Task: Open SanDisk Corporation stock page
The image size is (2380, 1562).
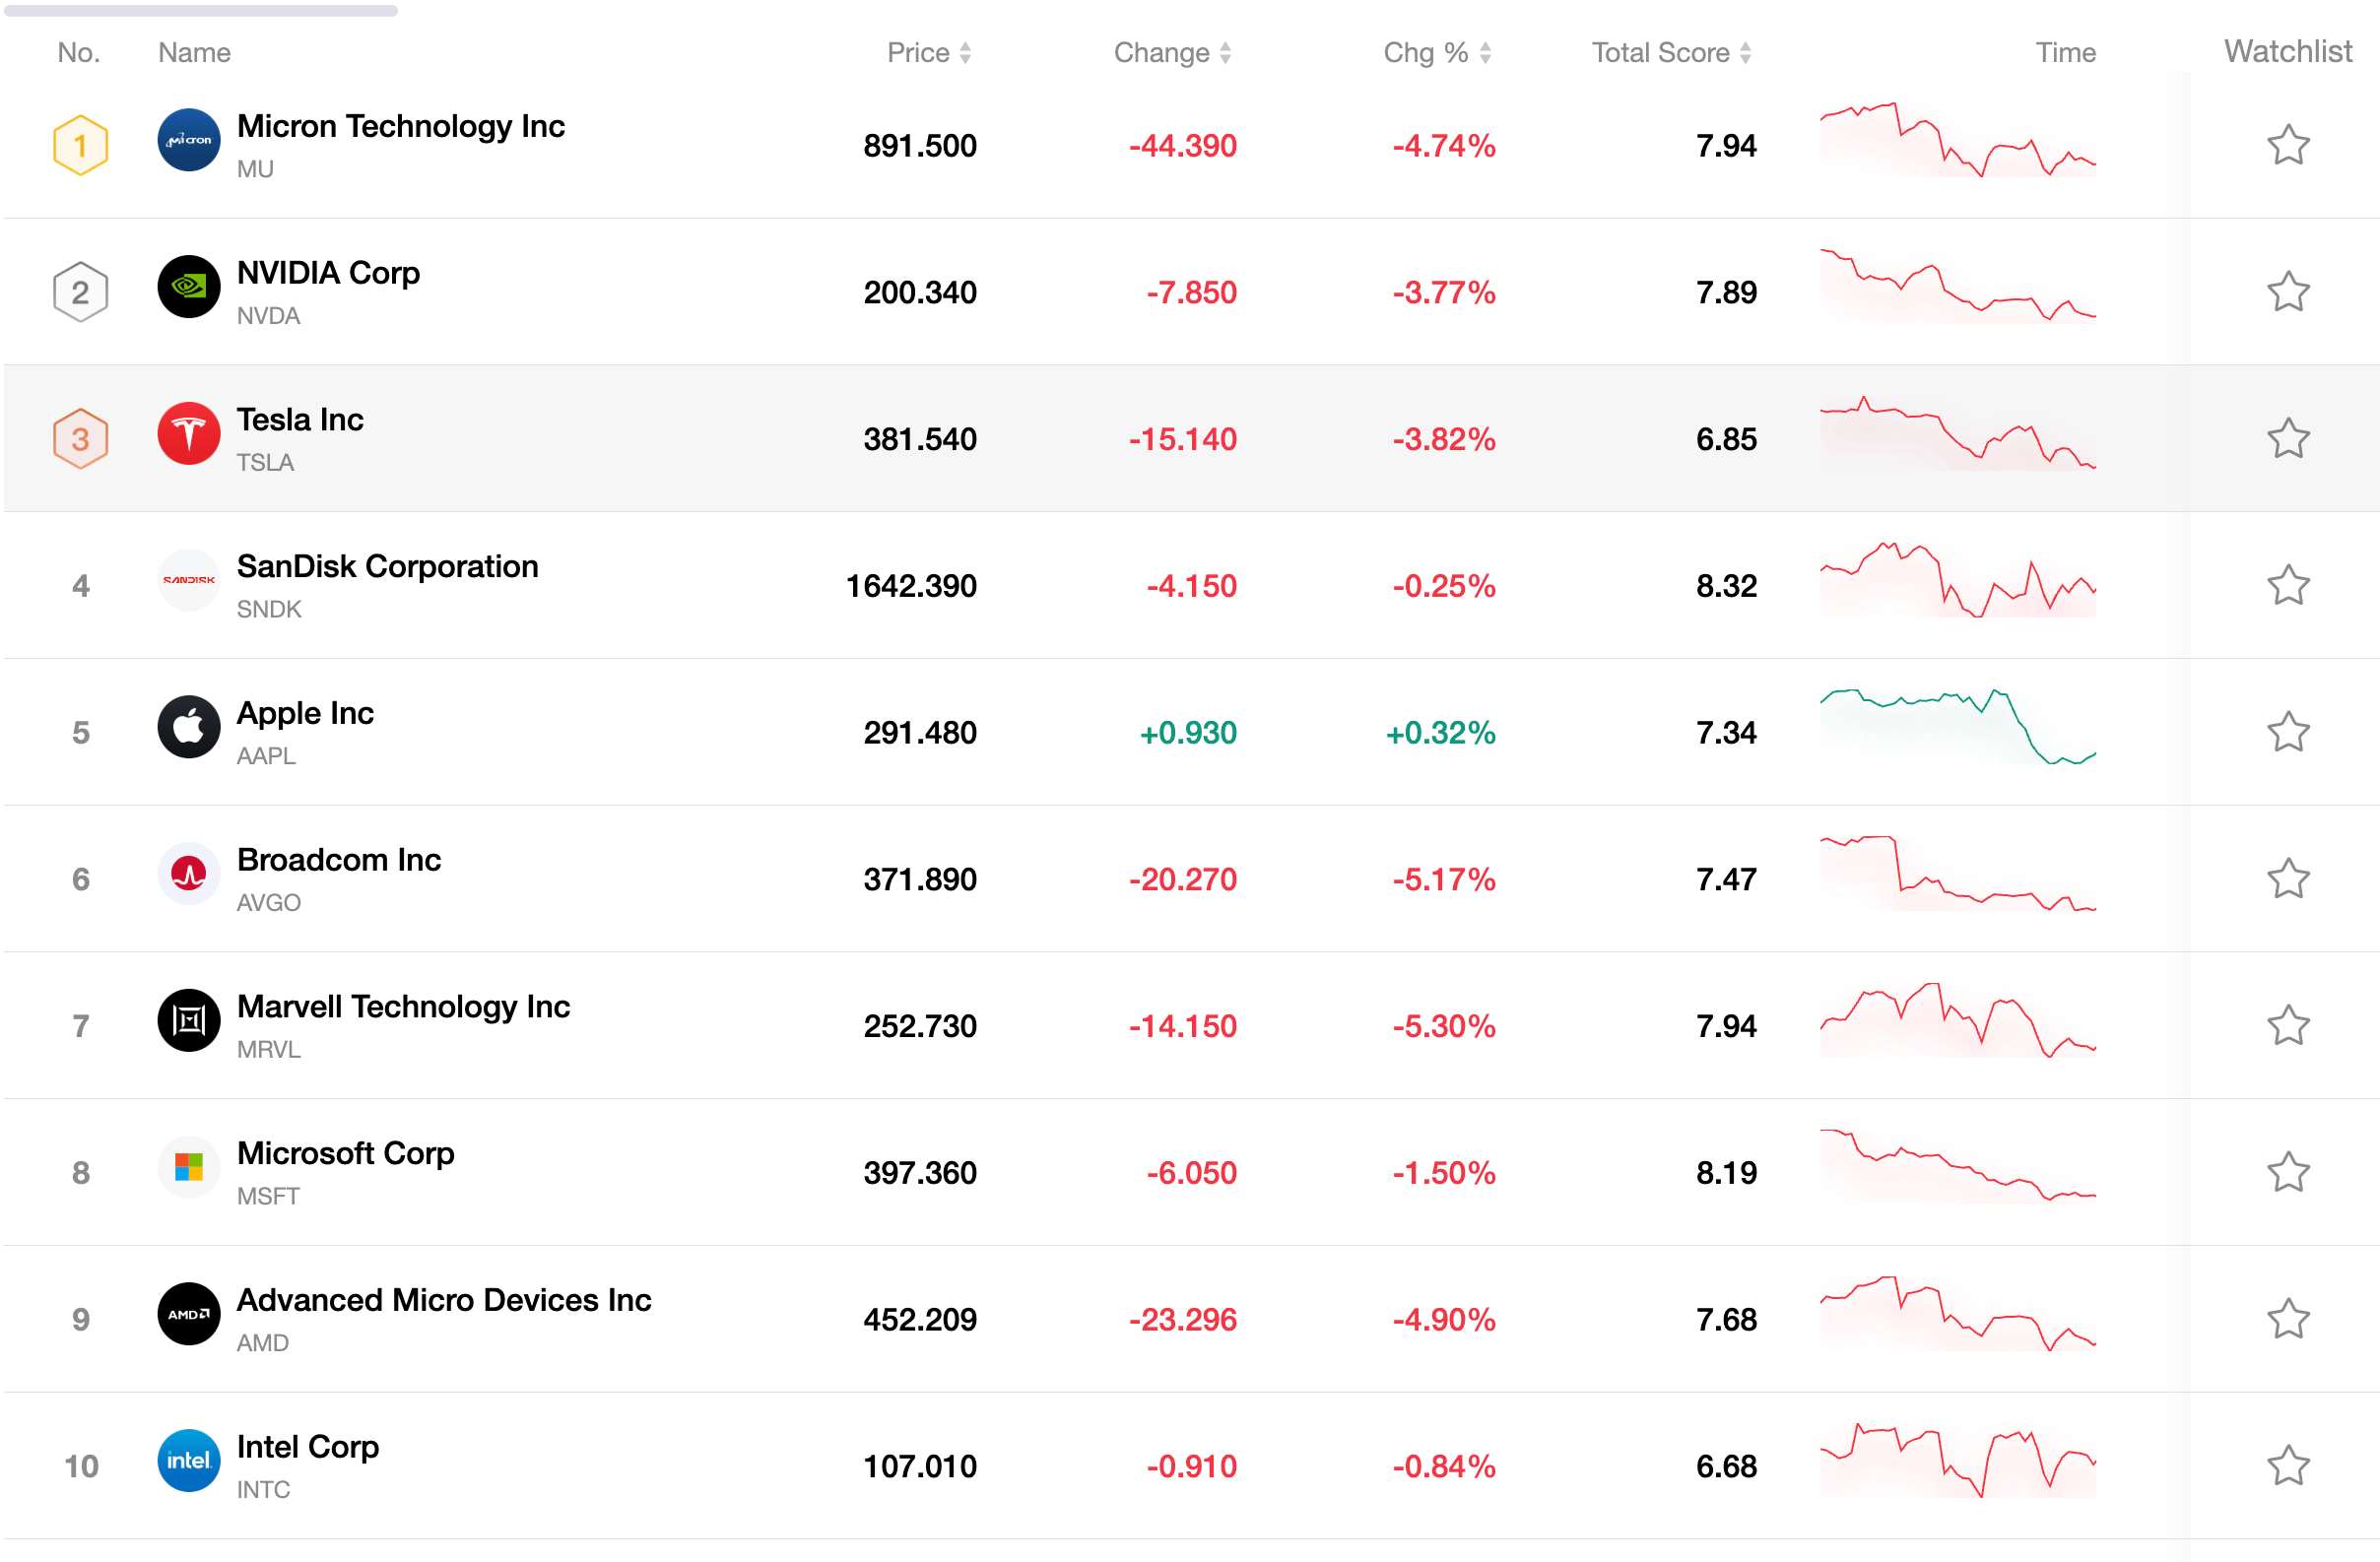Action: (387, 567)
